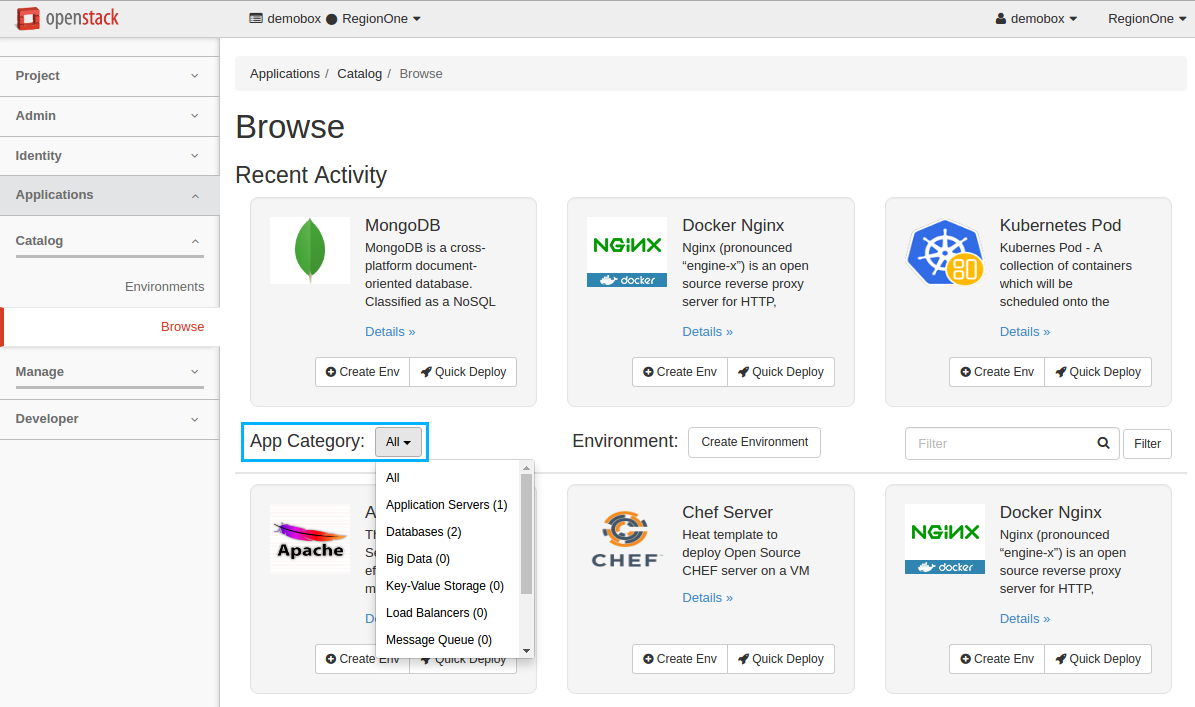Click the user icon beside demobox
Screen dimensions: 1195x707
click(x=1000, y=19)
